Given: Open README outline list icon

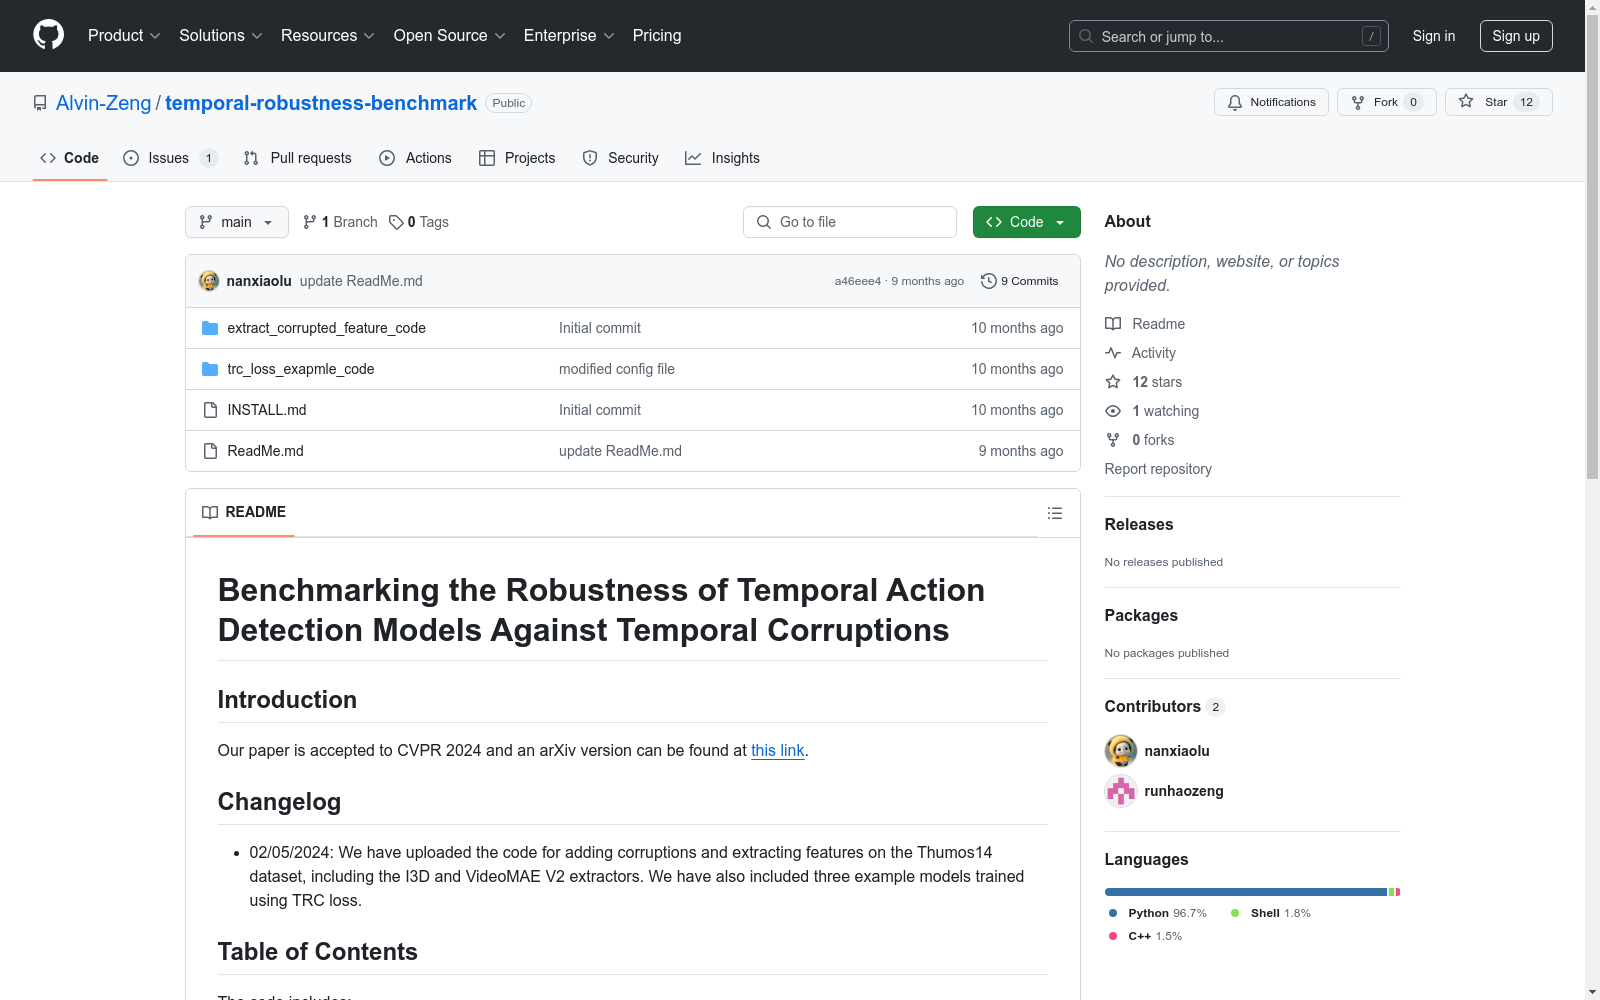Looking at the screenshot, I should pos(1054,513).
